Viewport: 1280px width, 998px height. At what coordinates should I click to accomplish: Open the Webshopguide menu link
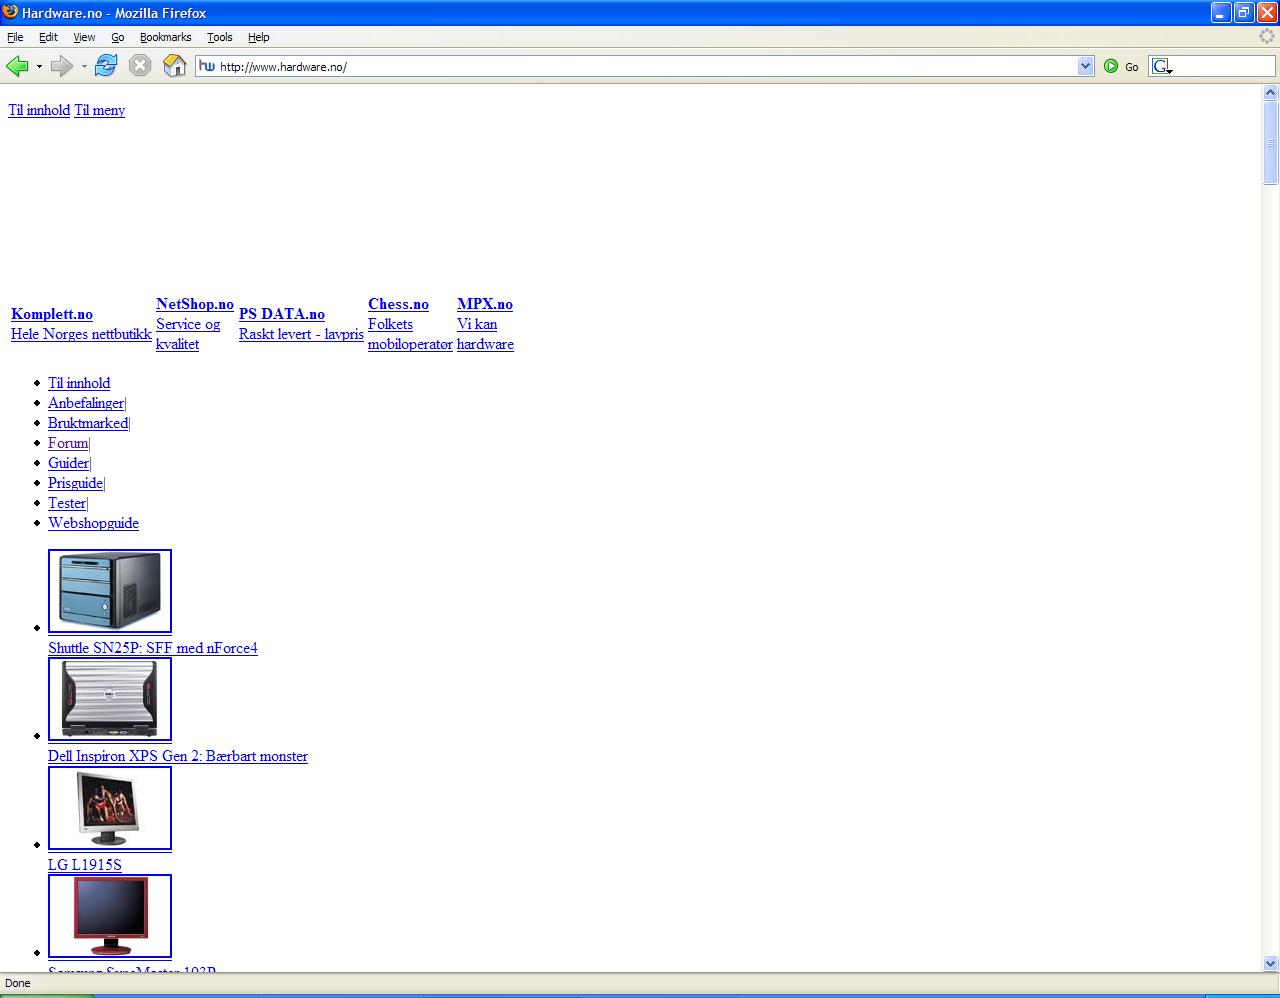pyautogui.click(x=93, y=523)
